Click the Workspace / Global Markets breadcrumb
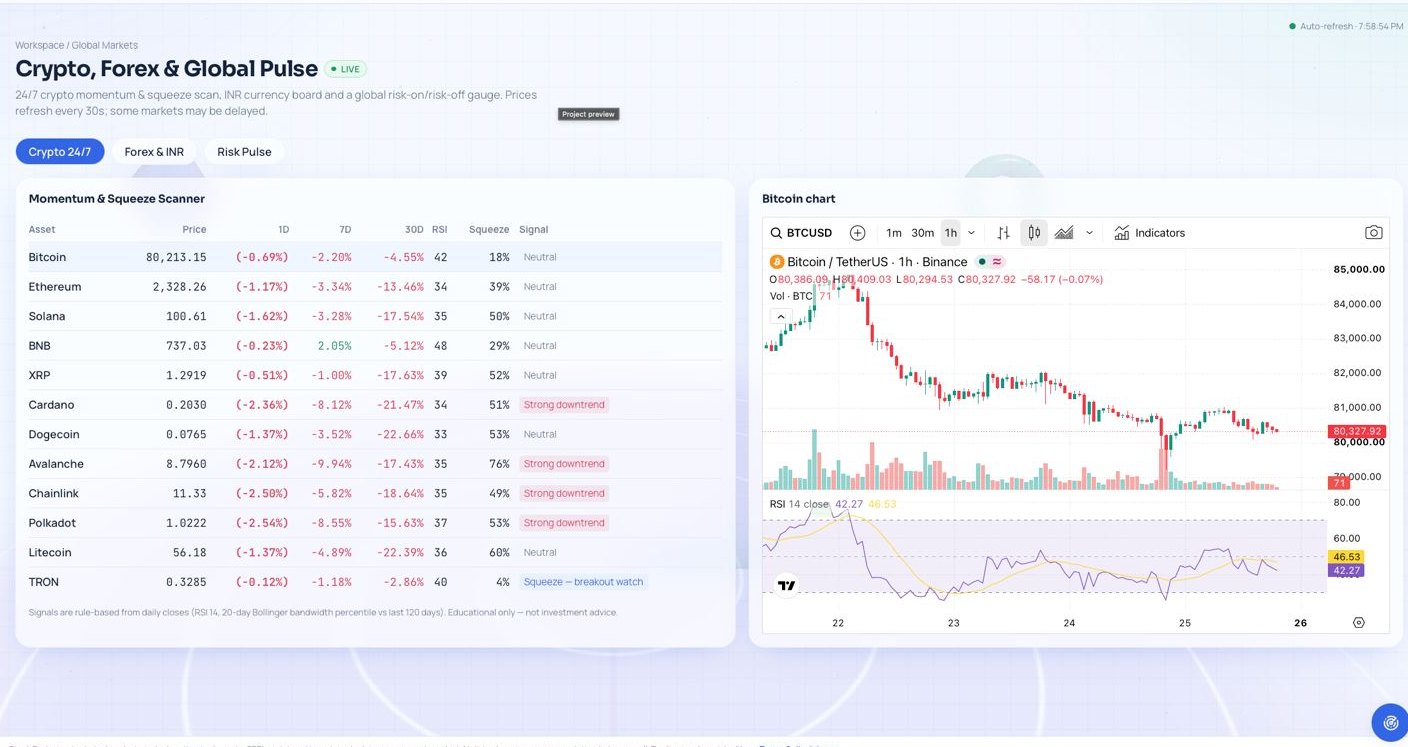 tap(76, 45)
